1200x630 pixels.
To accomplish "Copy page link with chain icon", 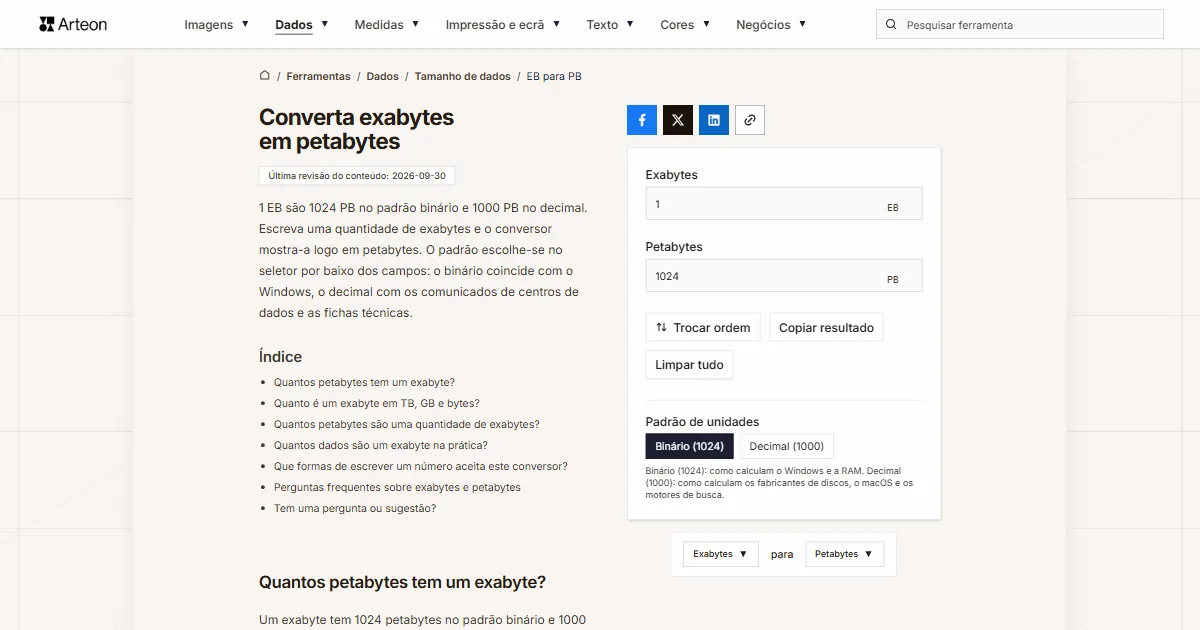I will tap(750, 120).
